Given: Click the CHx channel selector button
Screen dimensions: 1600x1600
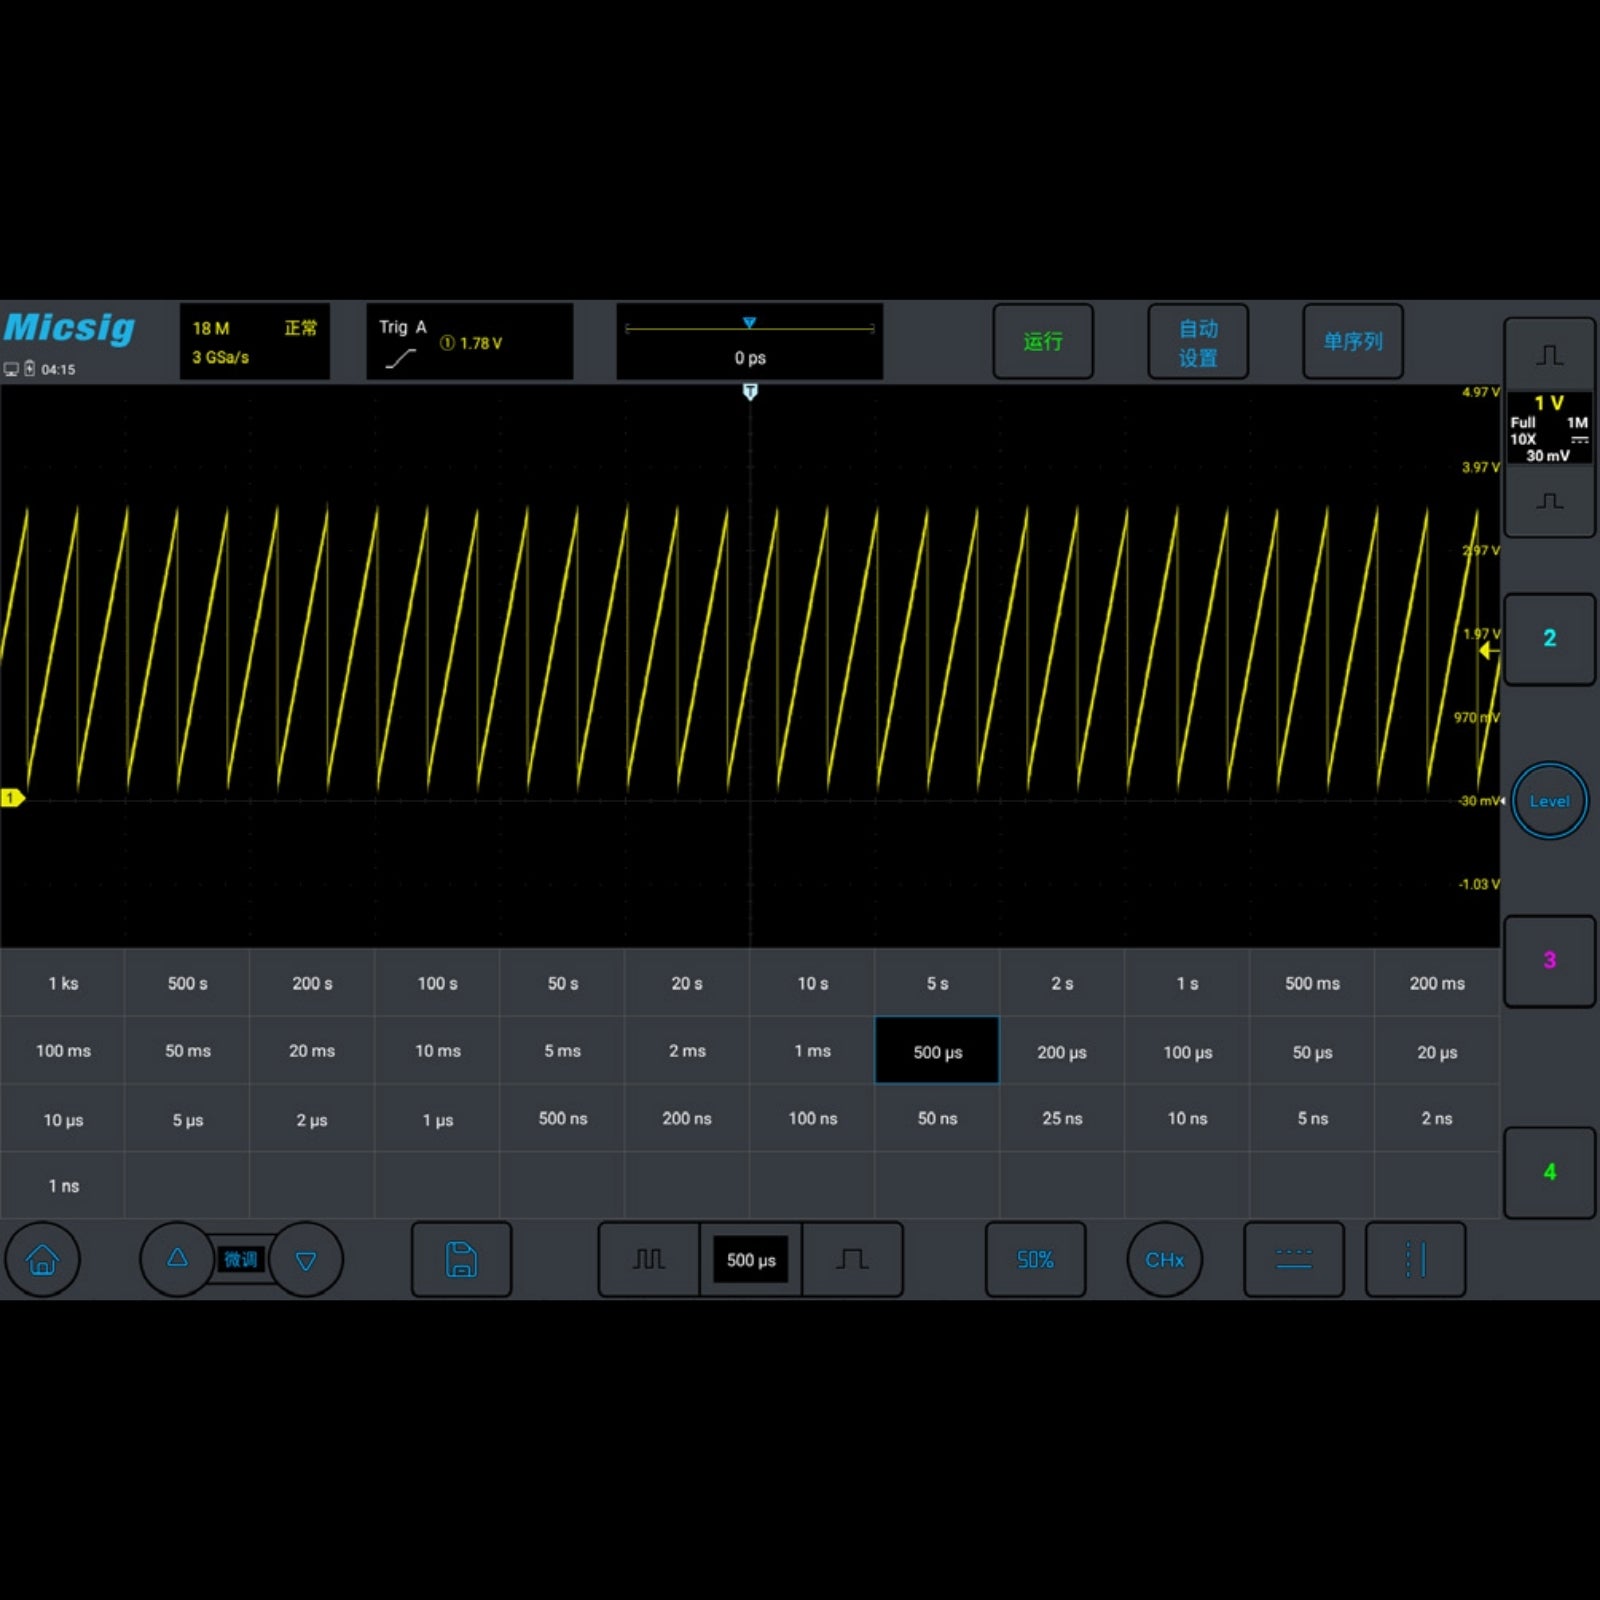Looking at the screenshot, I should coord(1165,1260).
